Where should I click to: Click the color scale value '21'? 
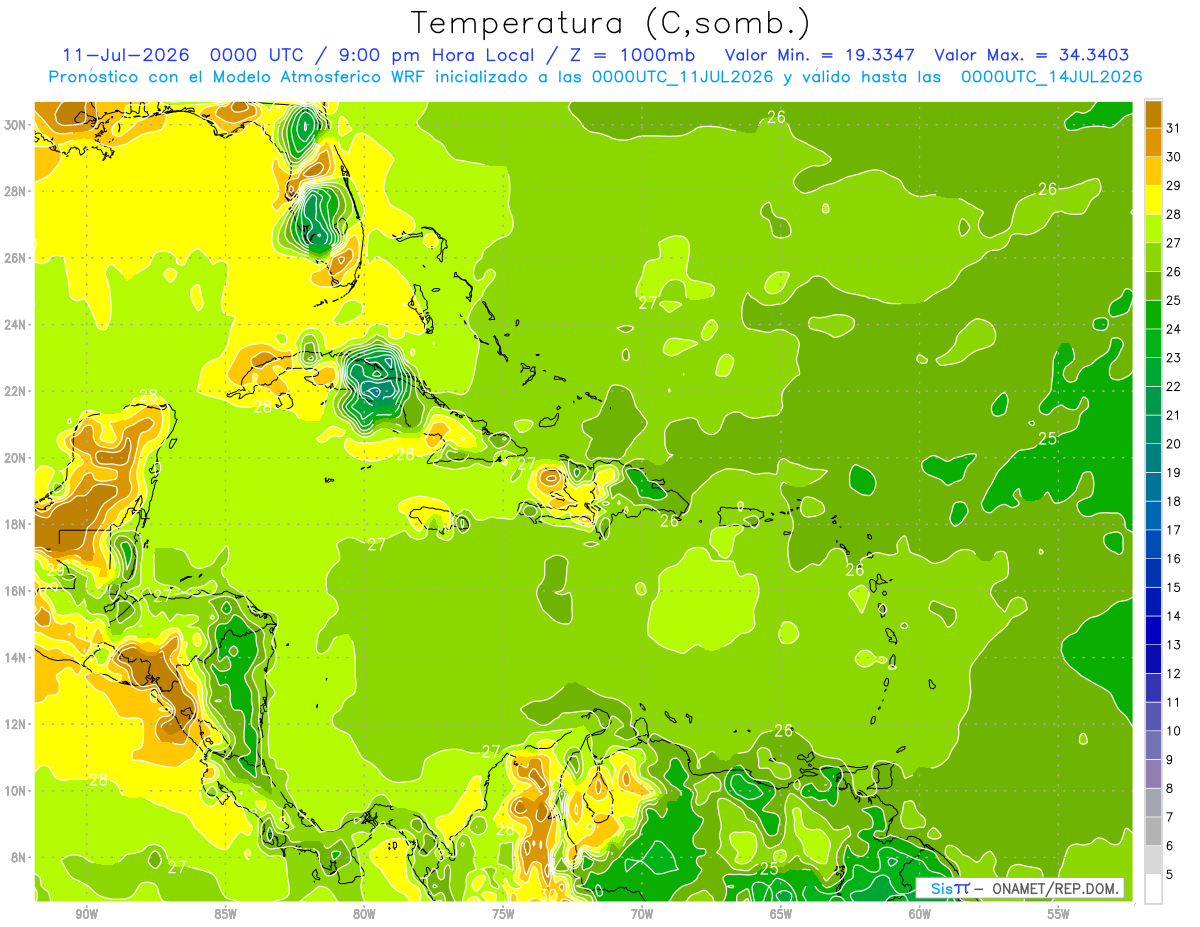tap(1173, 415)
